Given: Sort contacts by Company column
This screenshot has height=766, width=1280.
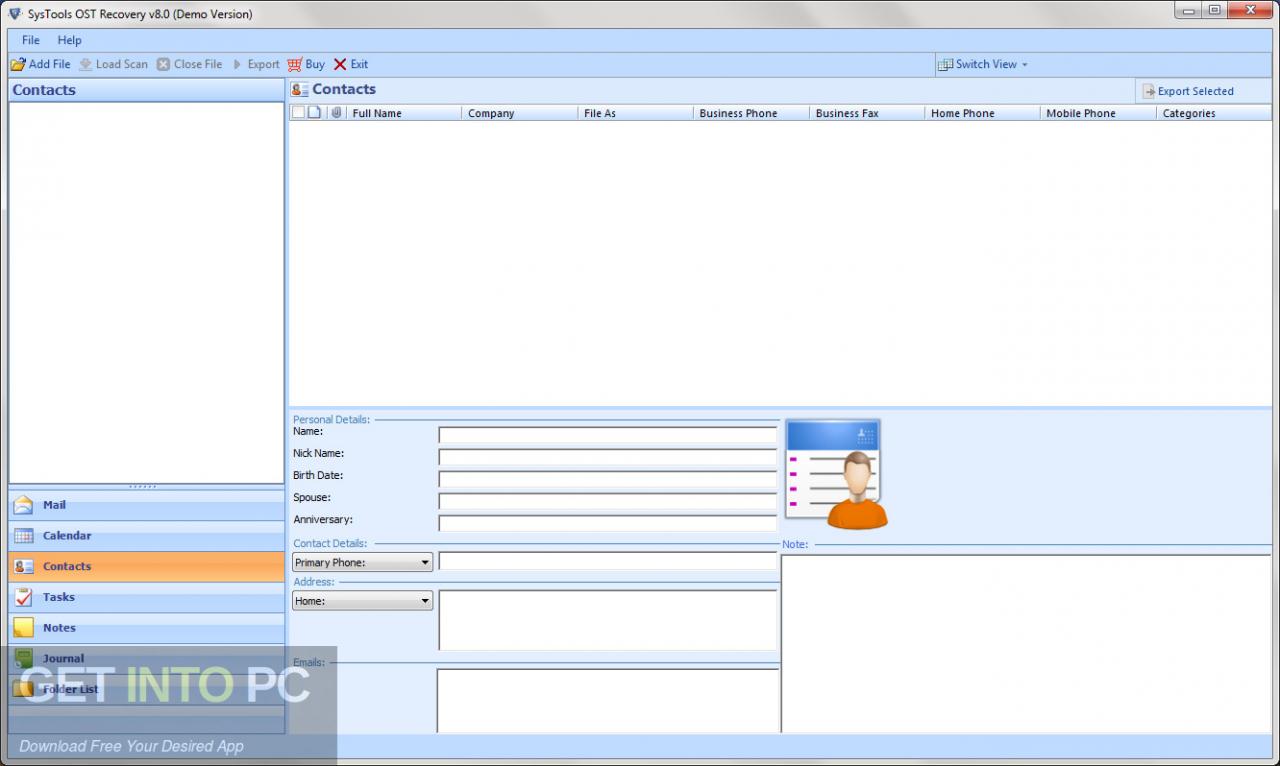Looking at the screenshot, I should tap(520, 113).
